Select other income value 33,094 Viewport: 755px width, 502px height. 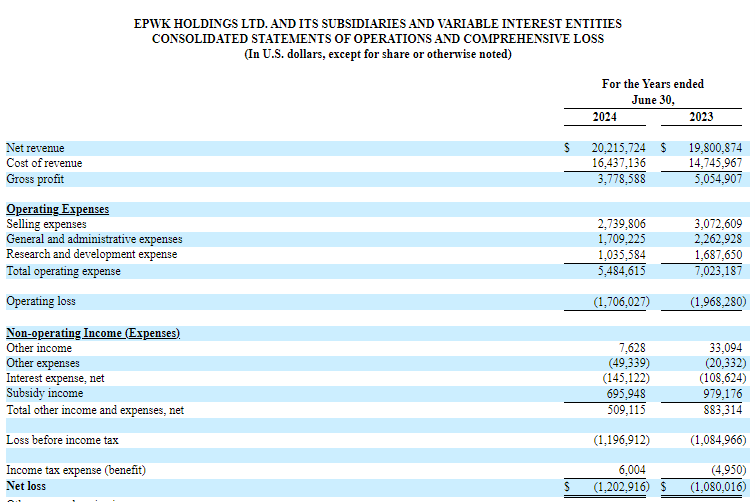[726, 348]
